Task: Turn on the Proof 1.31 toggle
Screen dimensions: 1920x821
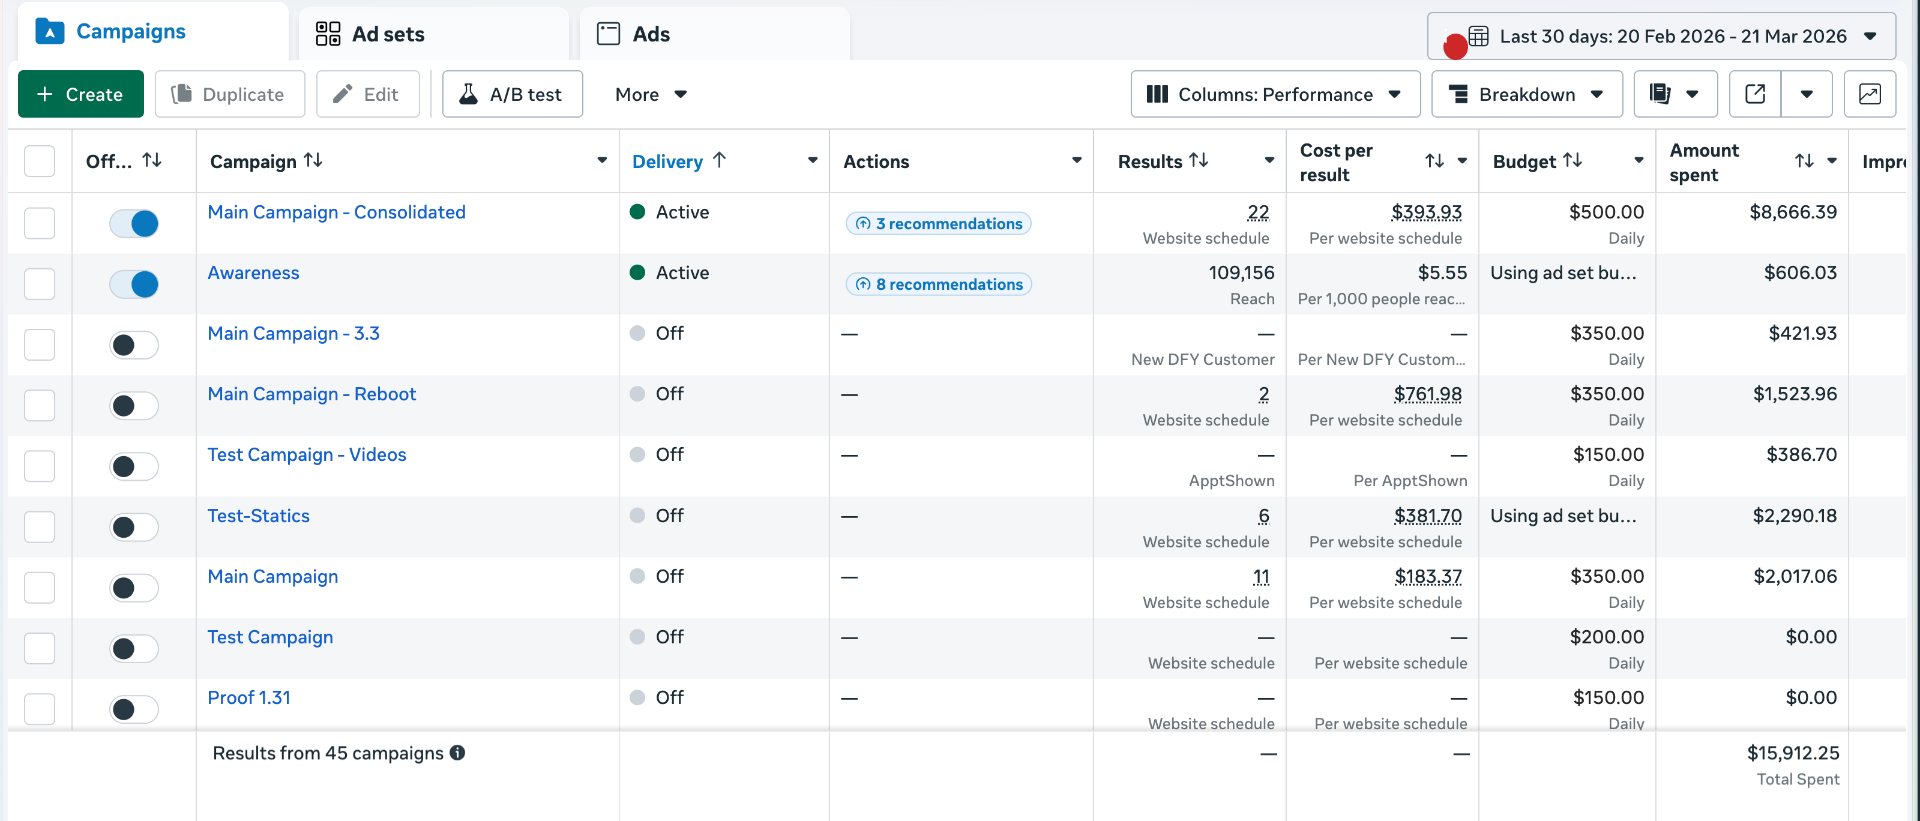Action: [x=134, y=709]
